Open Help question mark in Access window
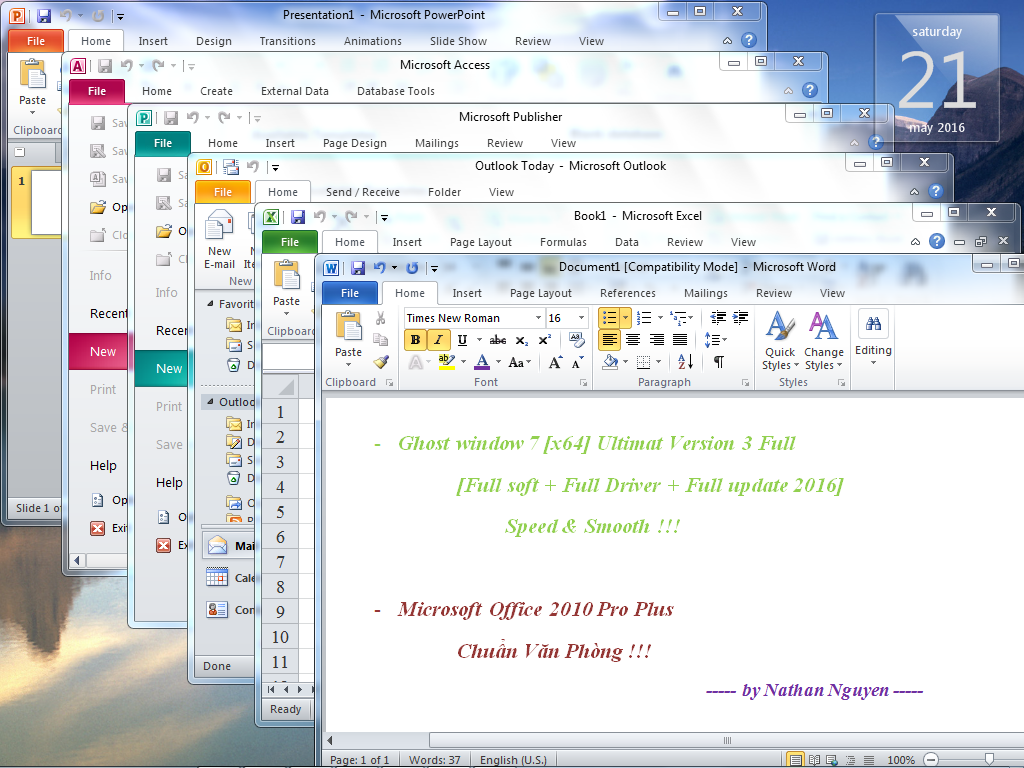1024x768 pixels. (810, 90)
